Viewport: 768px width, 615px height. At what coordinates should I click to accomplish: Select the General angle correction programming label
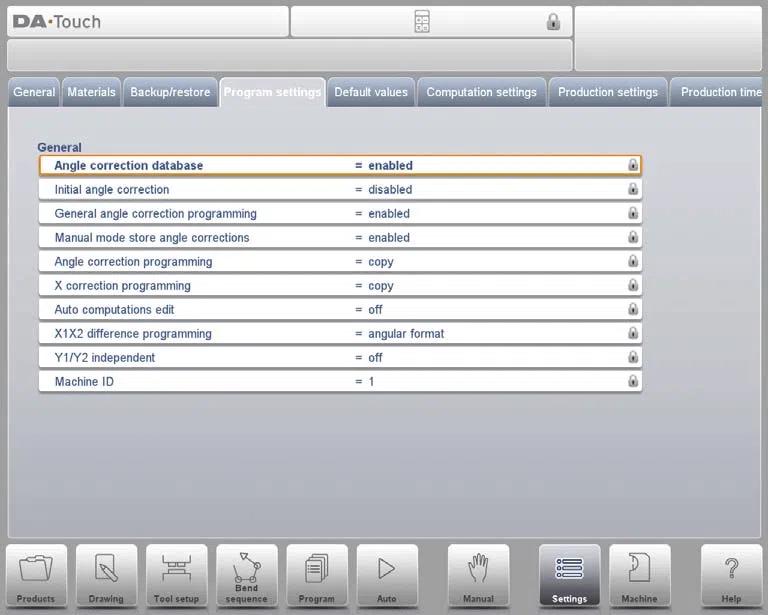155,213
